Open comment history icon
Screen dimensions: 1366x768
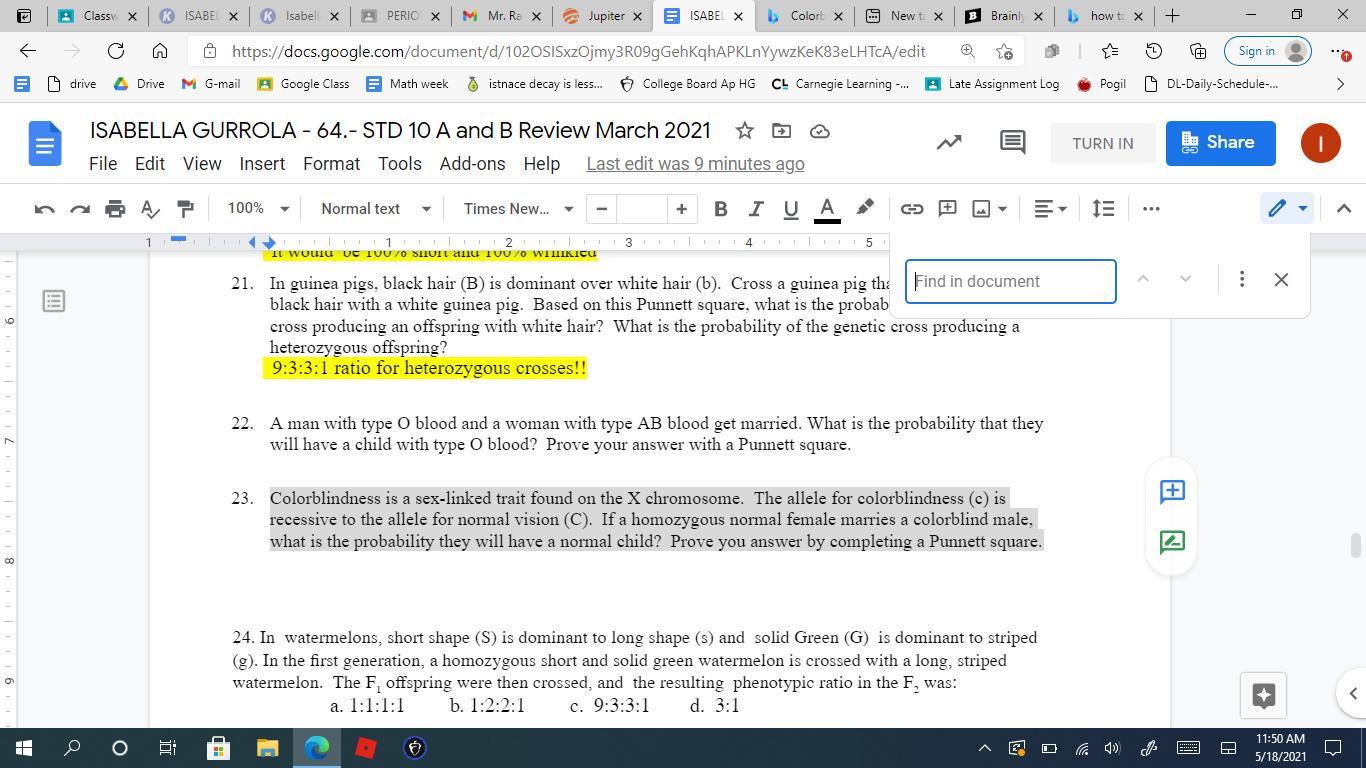pyautogui.click(x=1012, y=143)
